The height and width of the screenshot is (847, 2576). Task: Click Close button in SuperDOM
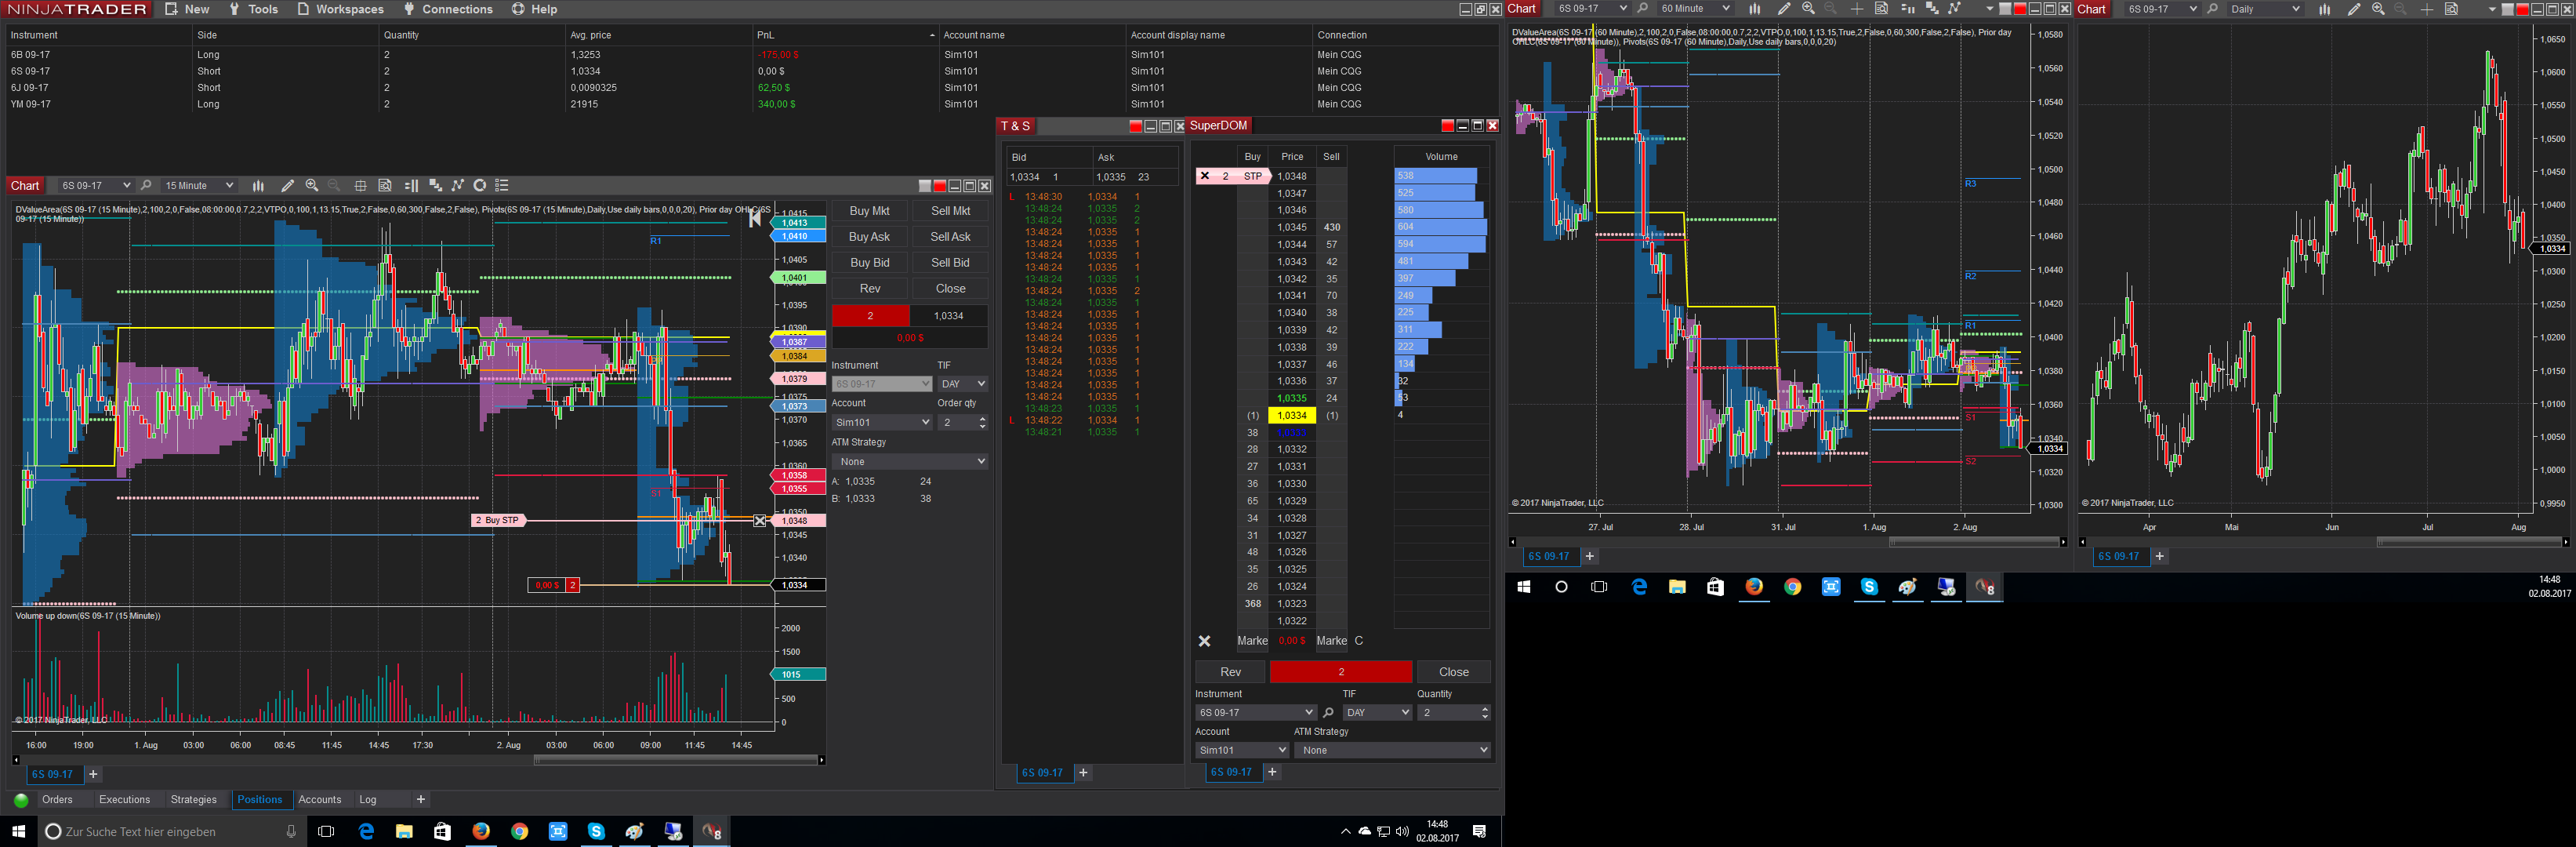click(1453, 672)
